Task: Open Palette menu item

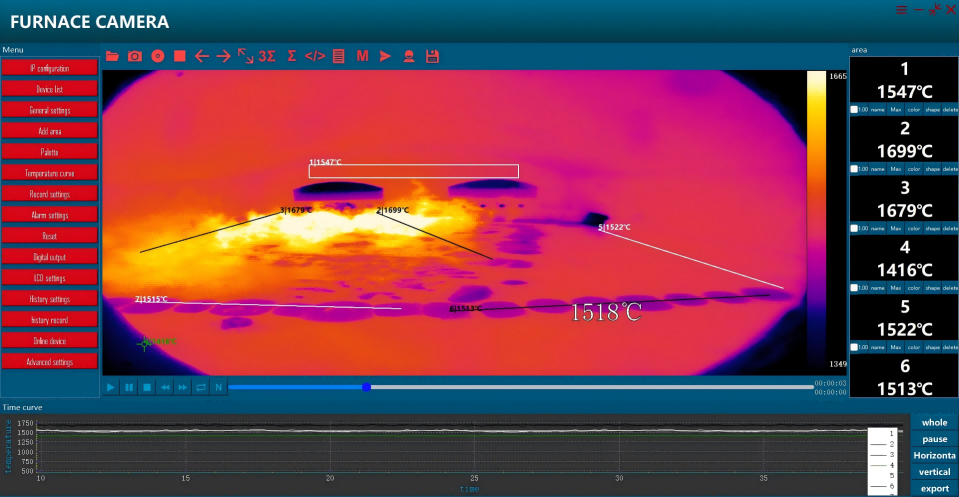Action: click(50, 152)
